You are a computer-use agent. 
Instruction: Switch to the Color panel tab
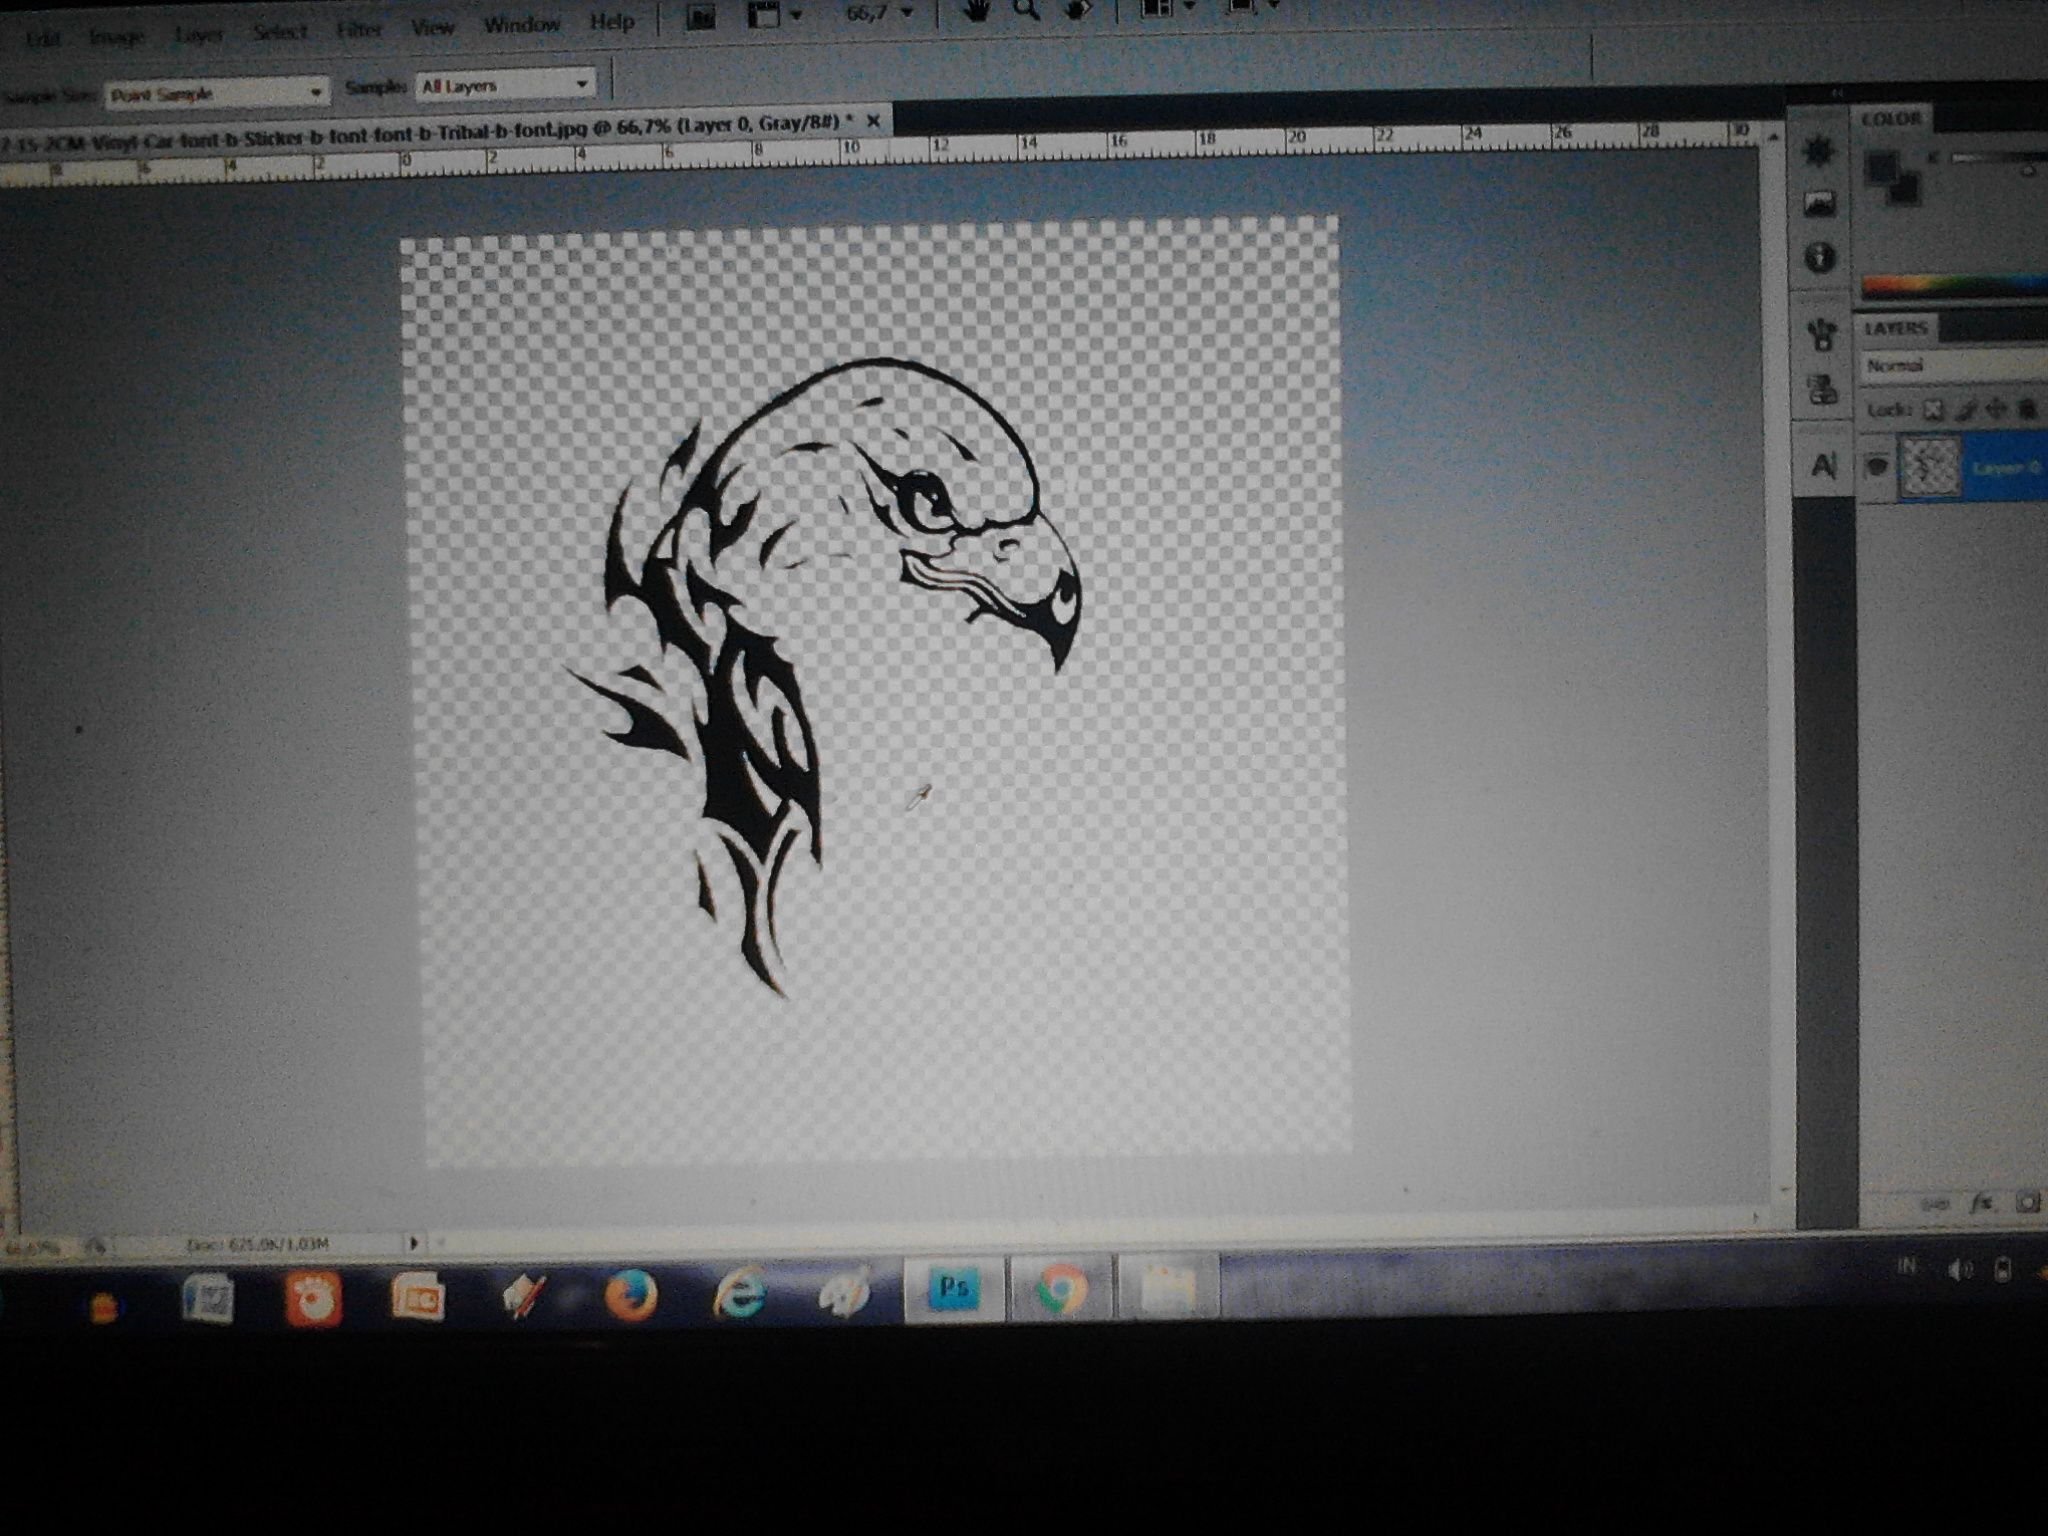1892,119
